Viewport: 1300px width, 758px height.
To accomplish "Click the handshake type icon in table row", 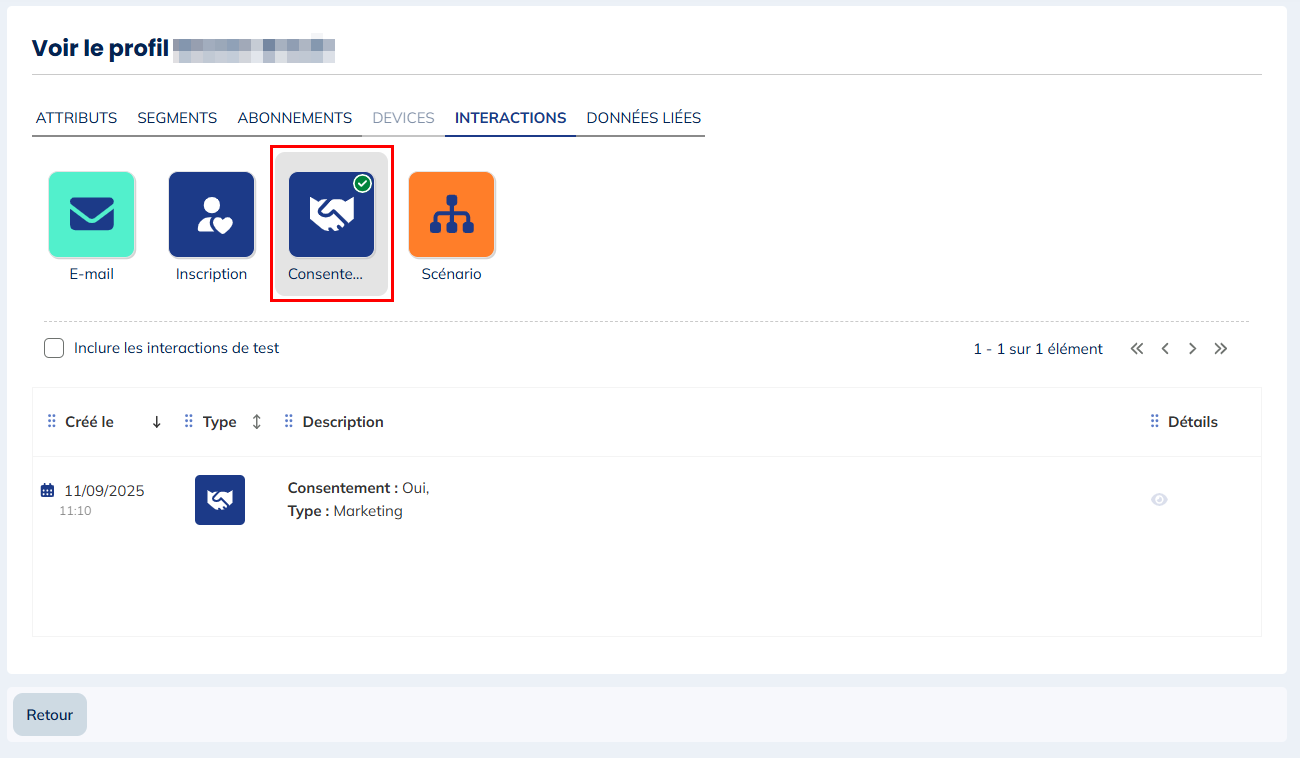I will click(220, 500).
